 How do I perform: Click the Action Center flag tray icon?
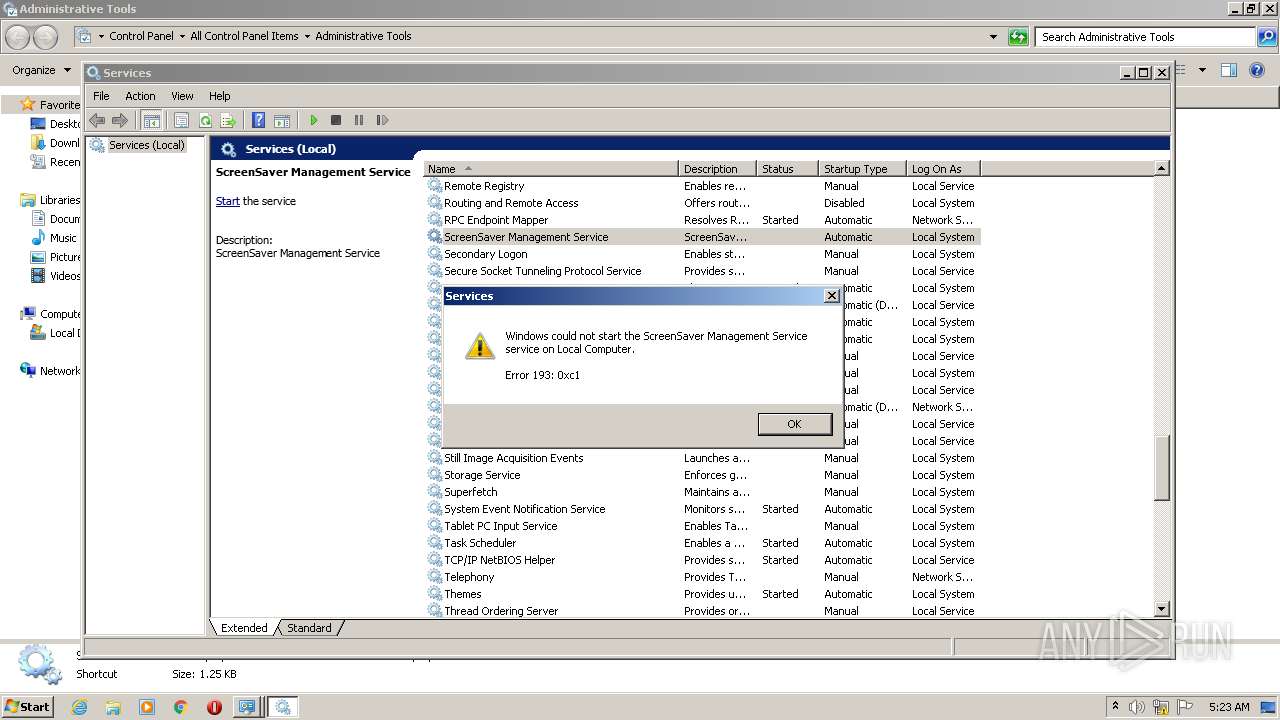(x=1185, y=707)
